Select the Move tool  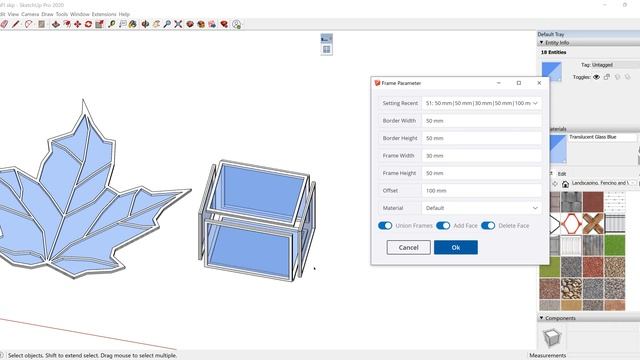78,24
